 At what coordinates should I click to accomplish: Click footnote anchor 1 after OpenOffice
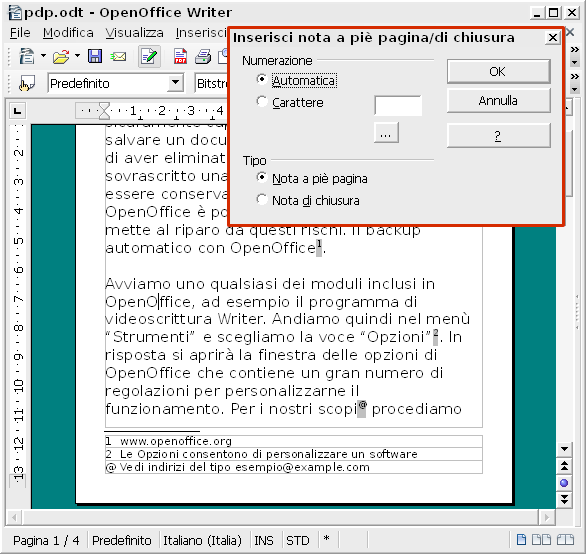point(319,247)
